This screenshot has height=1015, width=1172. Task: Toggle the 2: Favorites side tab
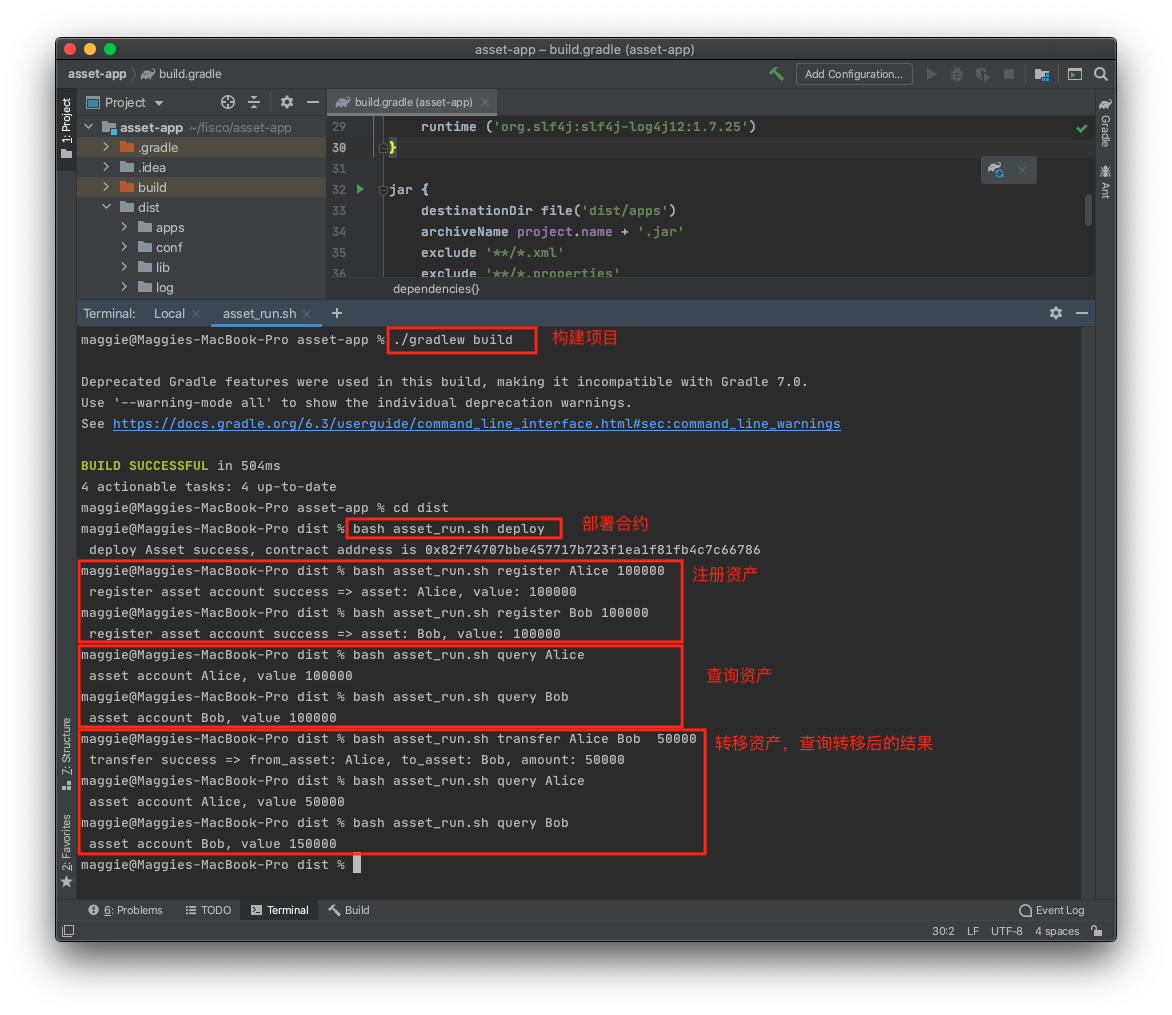click(67, 850)
